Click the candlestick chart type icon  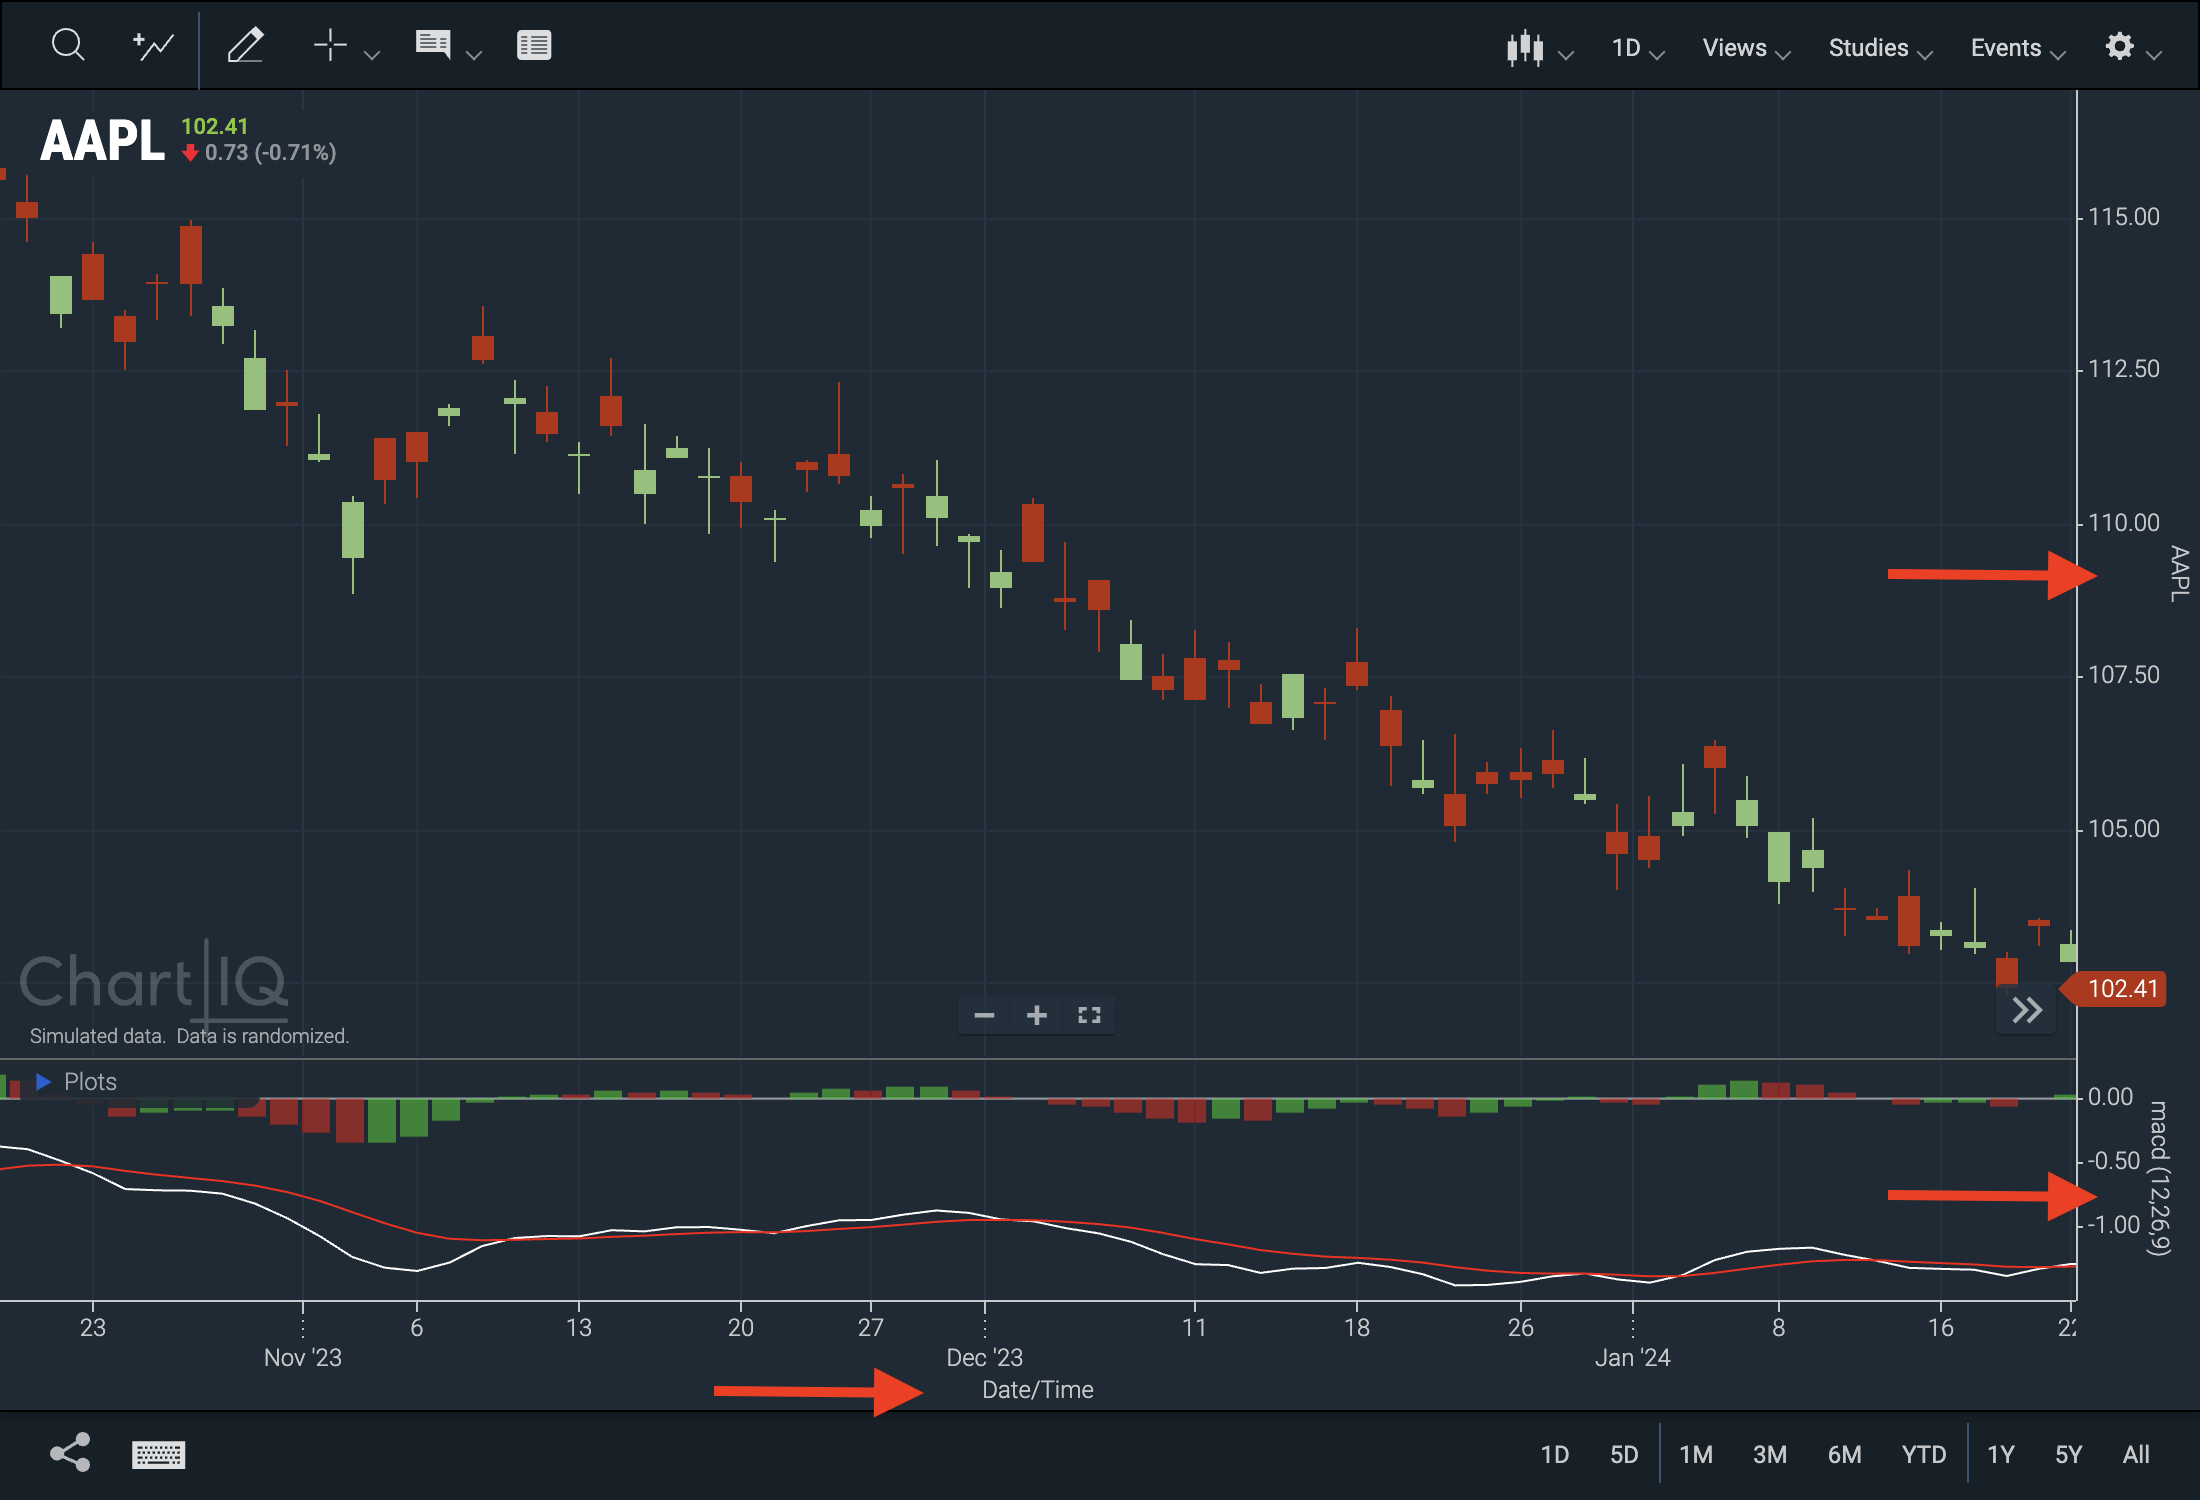coord(1525,48)
